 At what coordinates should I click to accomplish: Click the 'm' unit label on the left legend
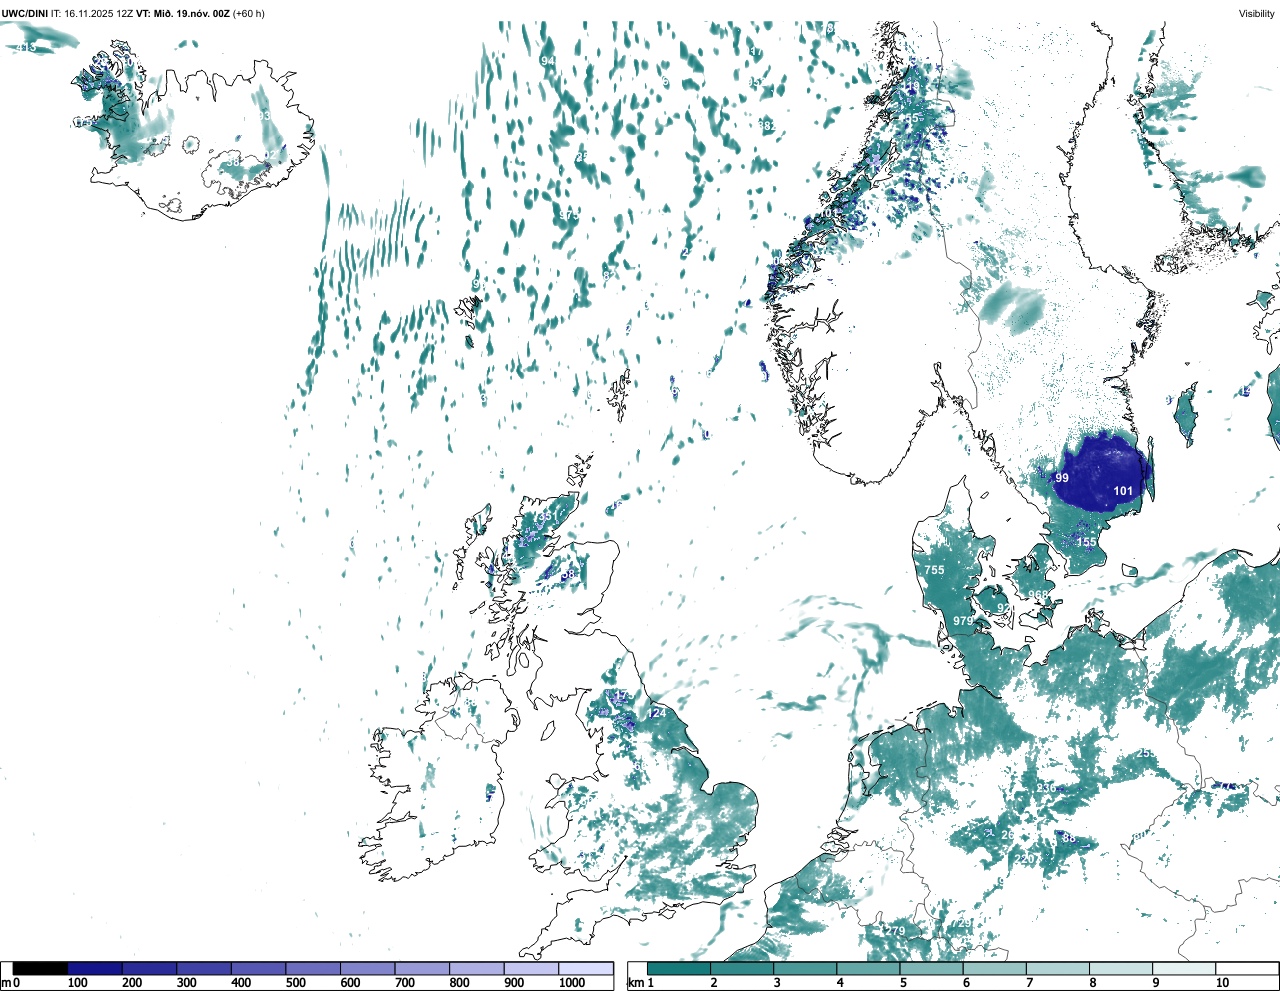(6, 983)
